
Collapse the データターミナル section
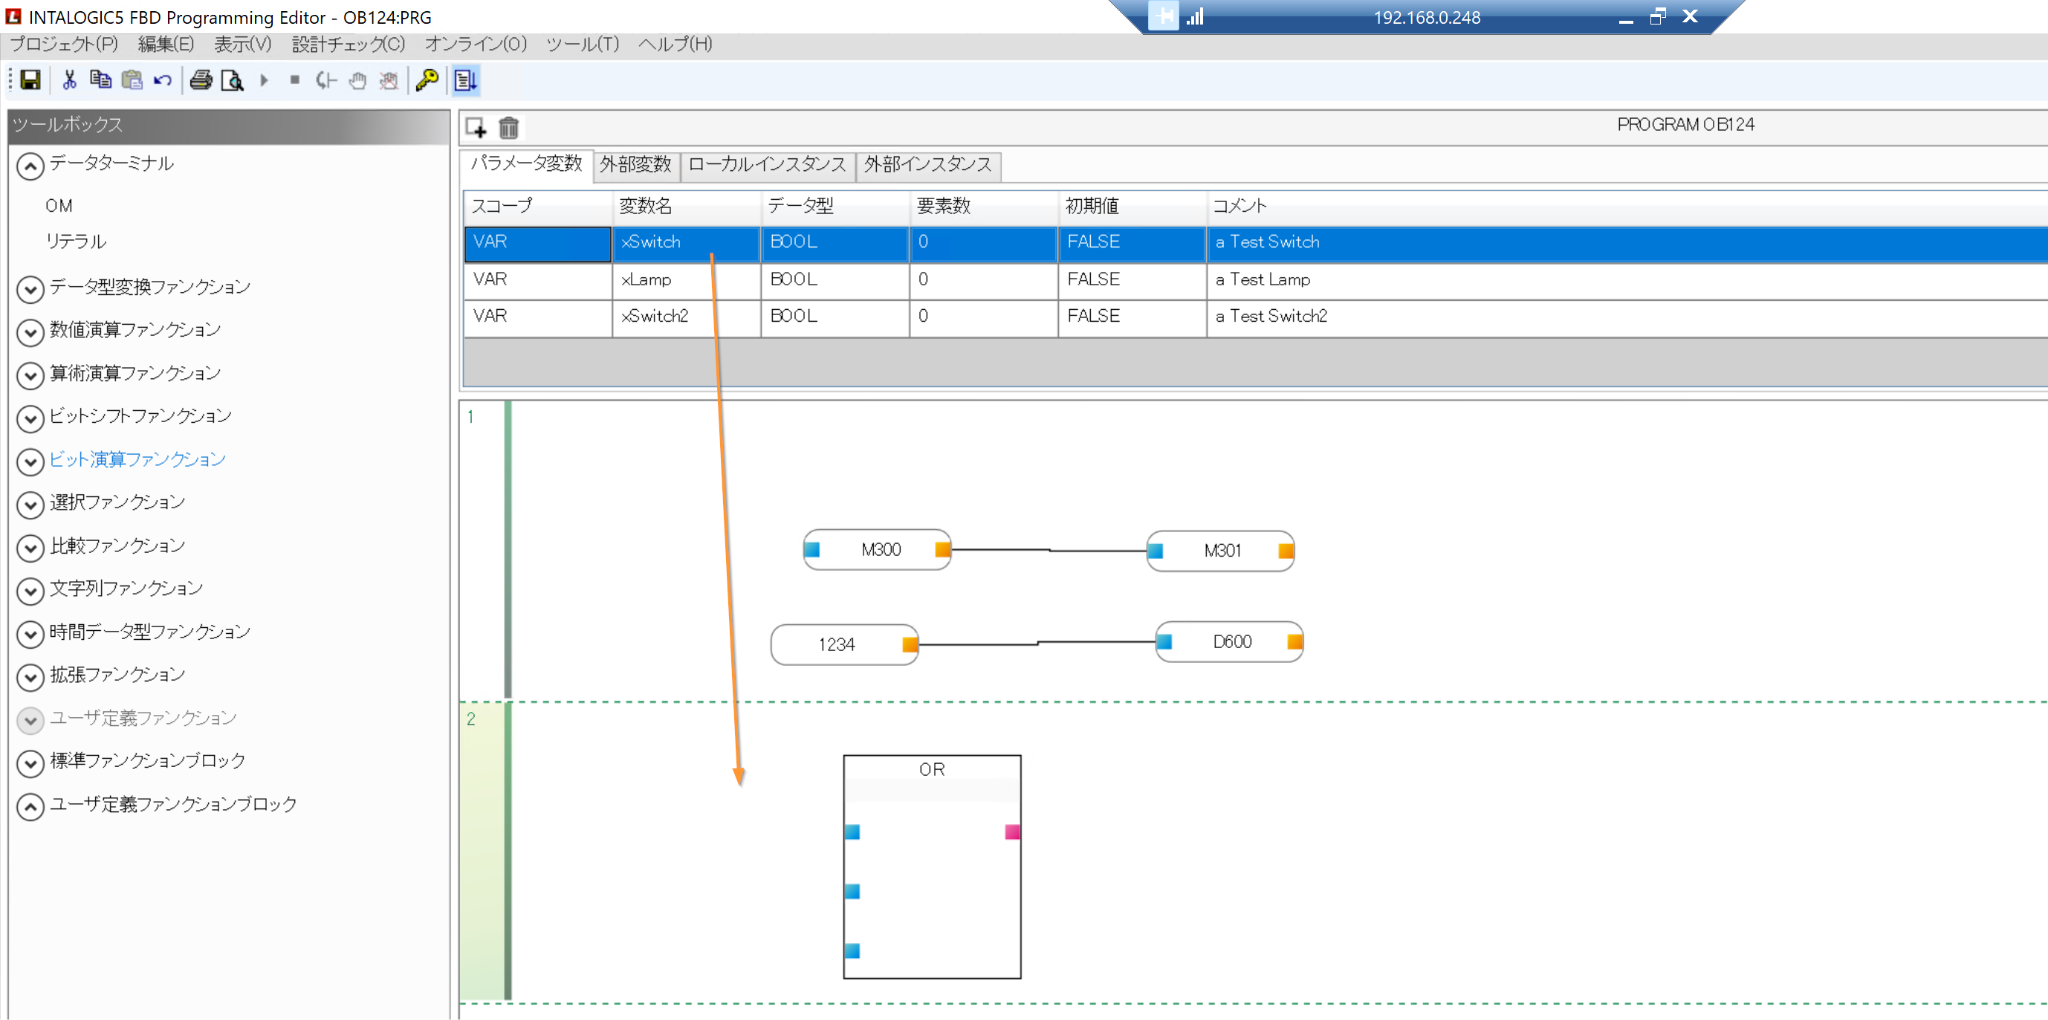pyautogui.click(x=31, y=166)
